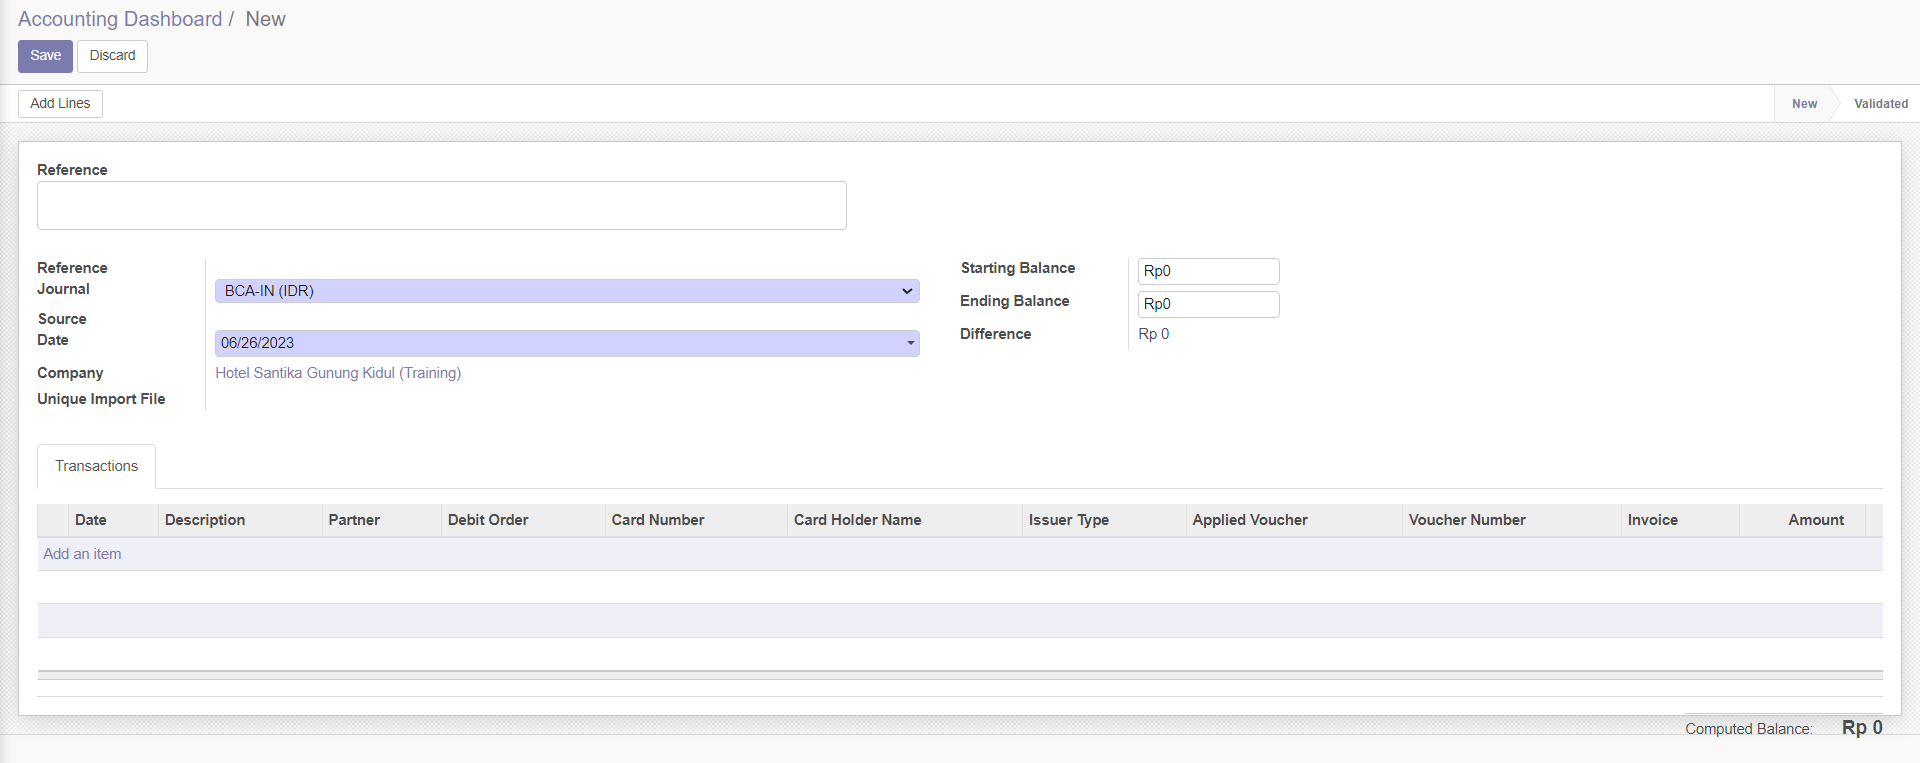Sort by Applied Voucher column header
1920x763 pixels.
click(x=1294, y=520)
